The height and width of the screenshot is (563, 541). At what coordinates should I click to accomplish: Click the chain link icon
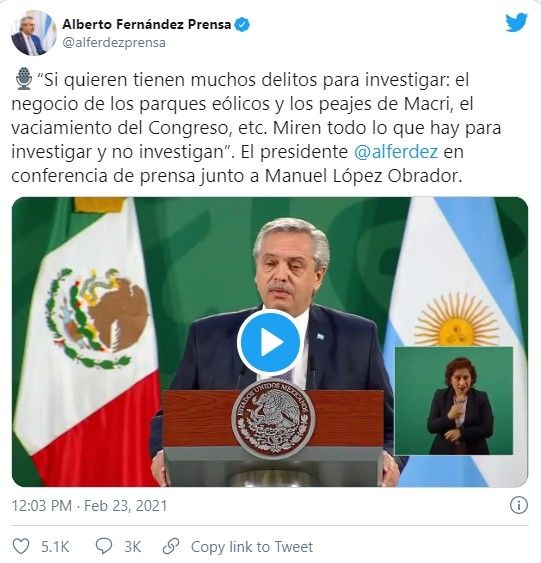(171, 546)
